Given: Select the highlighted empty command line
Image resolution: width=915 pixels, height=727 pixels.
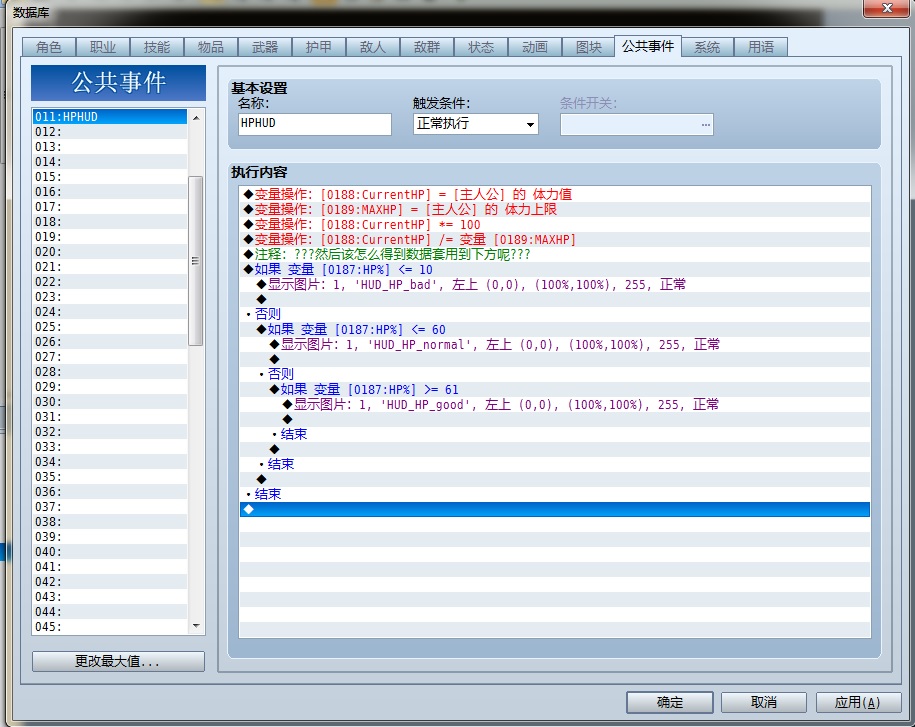Looking at the screenshot, I should tap(555, 509).
